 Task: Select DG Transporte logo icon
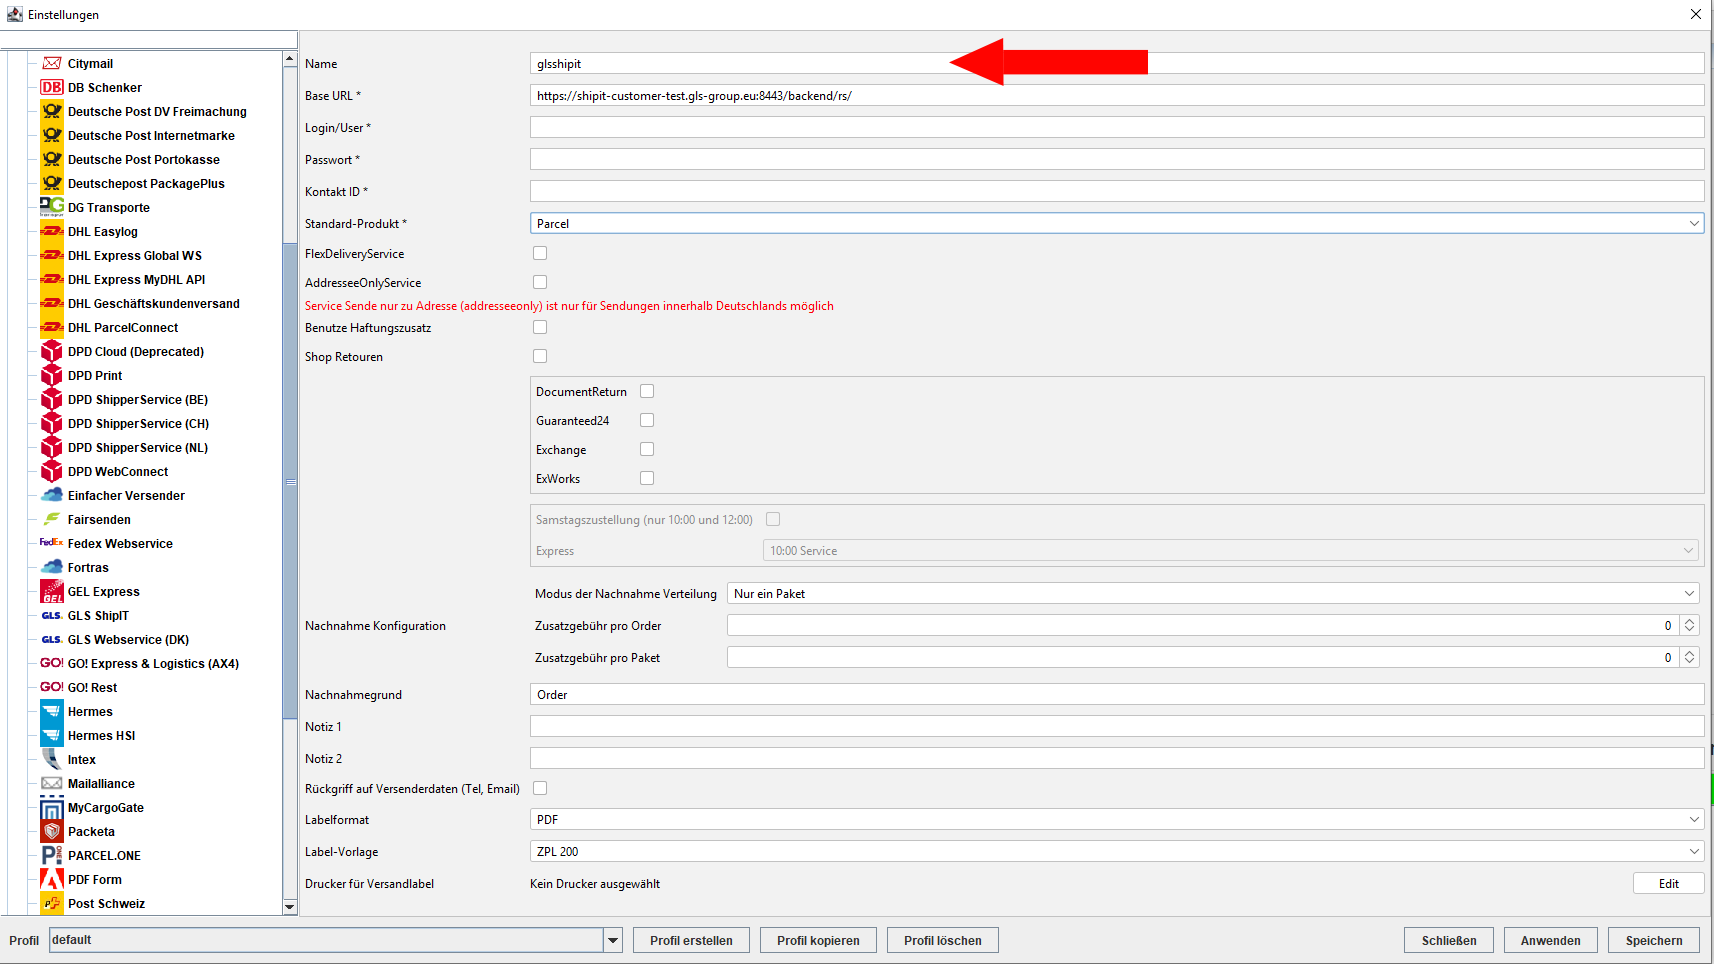(52, 207)
